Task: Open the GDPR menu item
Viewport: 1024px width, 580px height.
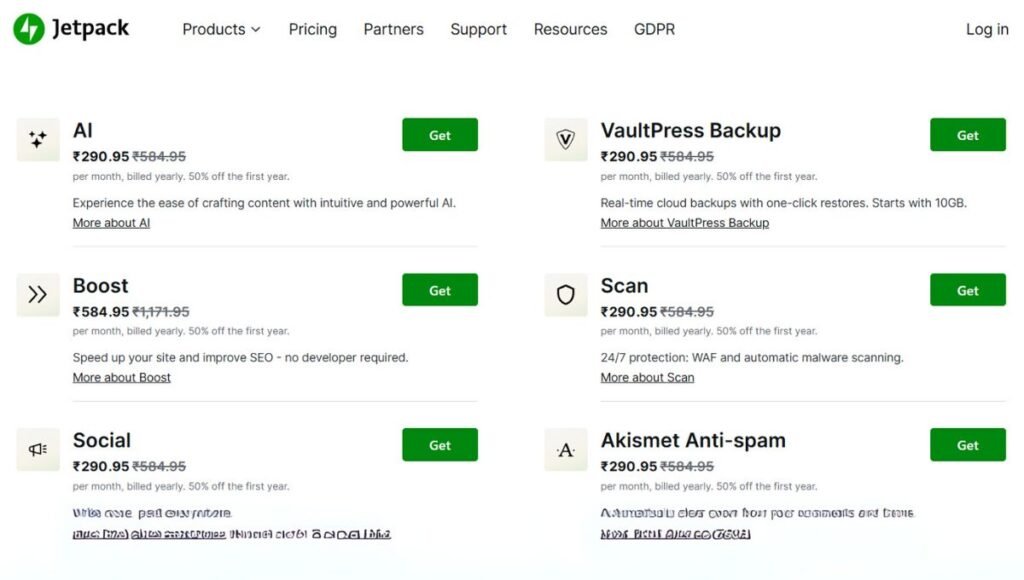Action: tap(654, 29)
